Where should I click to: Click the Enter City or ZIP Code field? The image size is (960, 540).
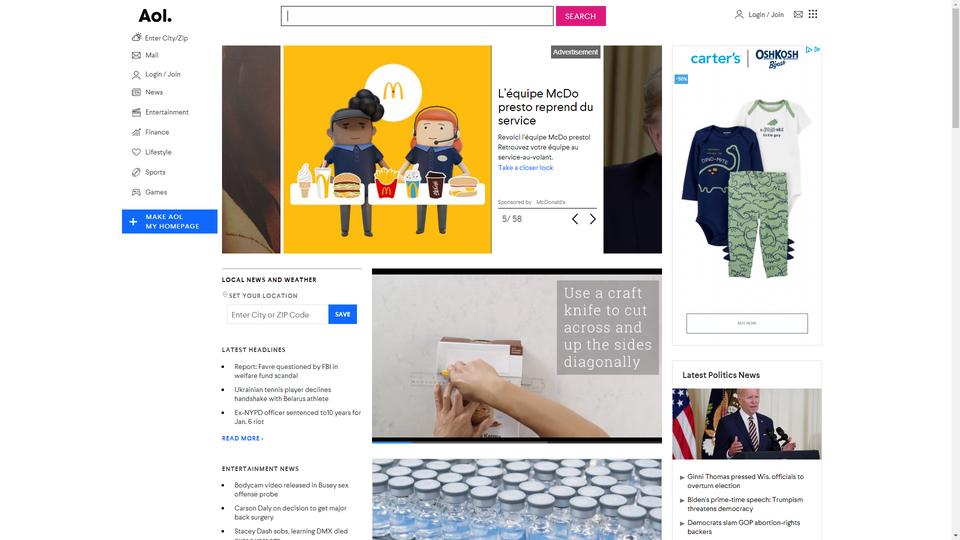pyautogui.click(x=277, y=315)
